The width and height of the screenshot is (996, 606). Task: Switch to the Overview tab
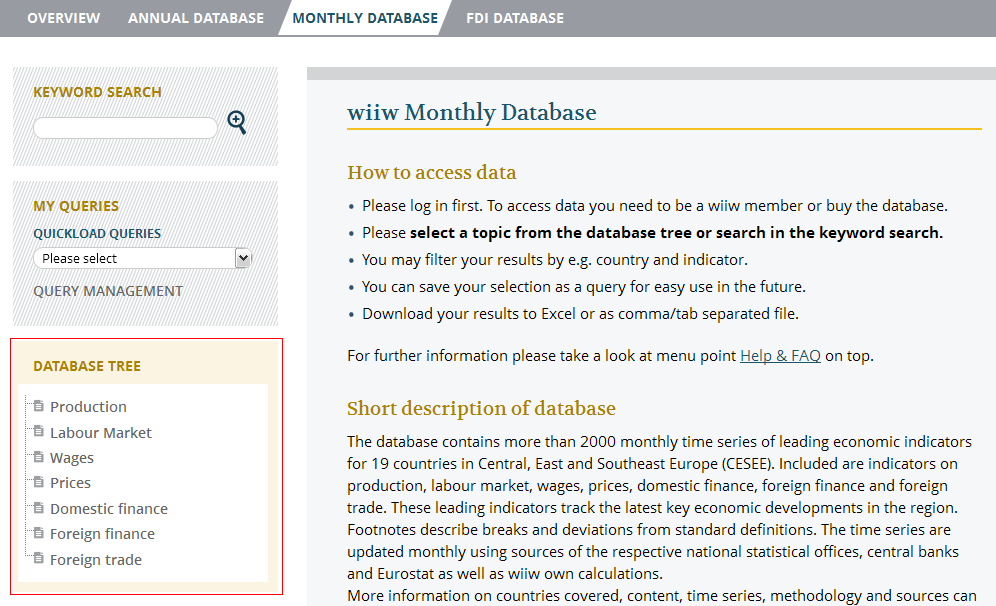(63, 18)
